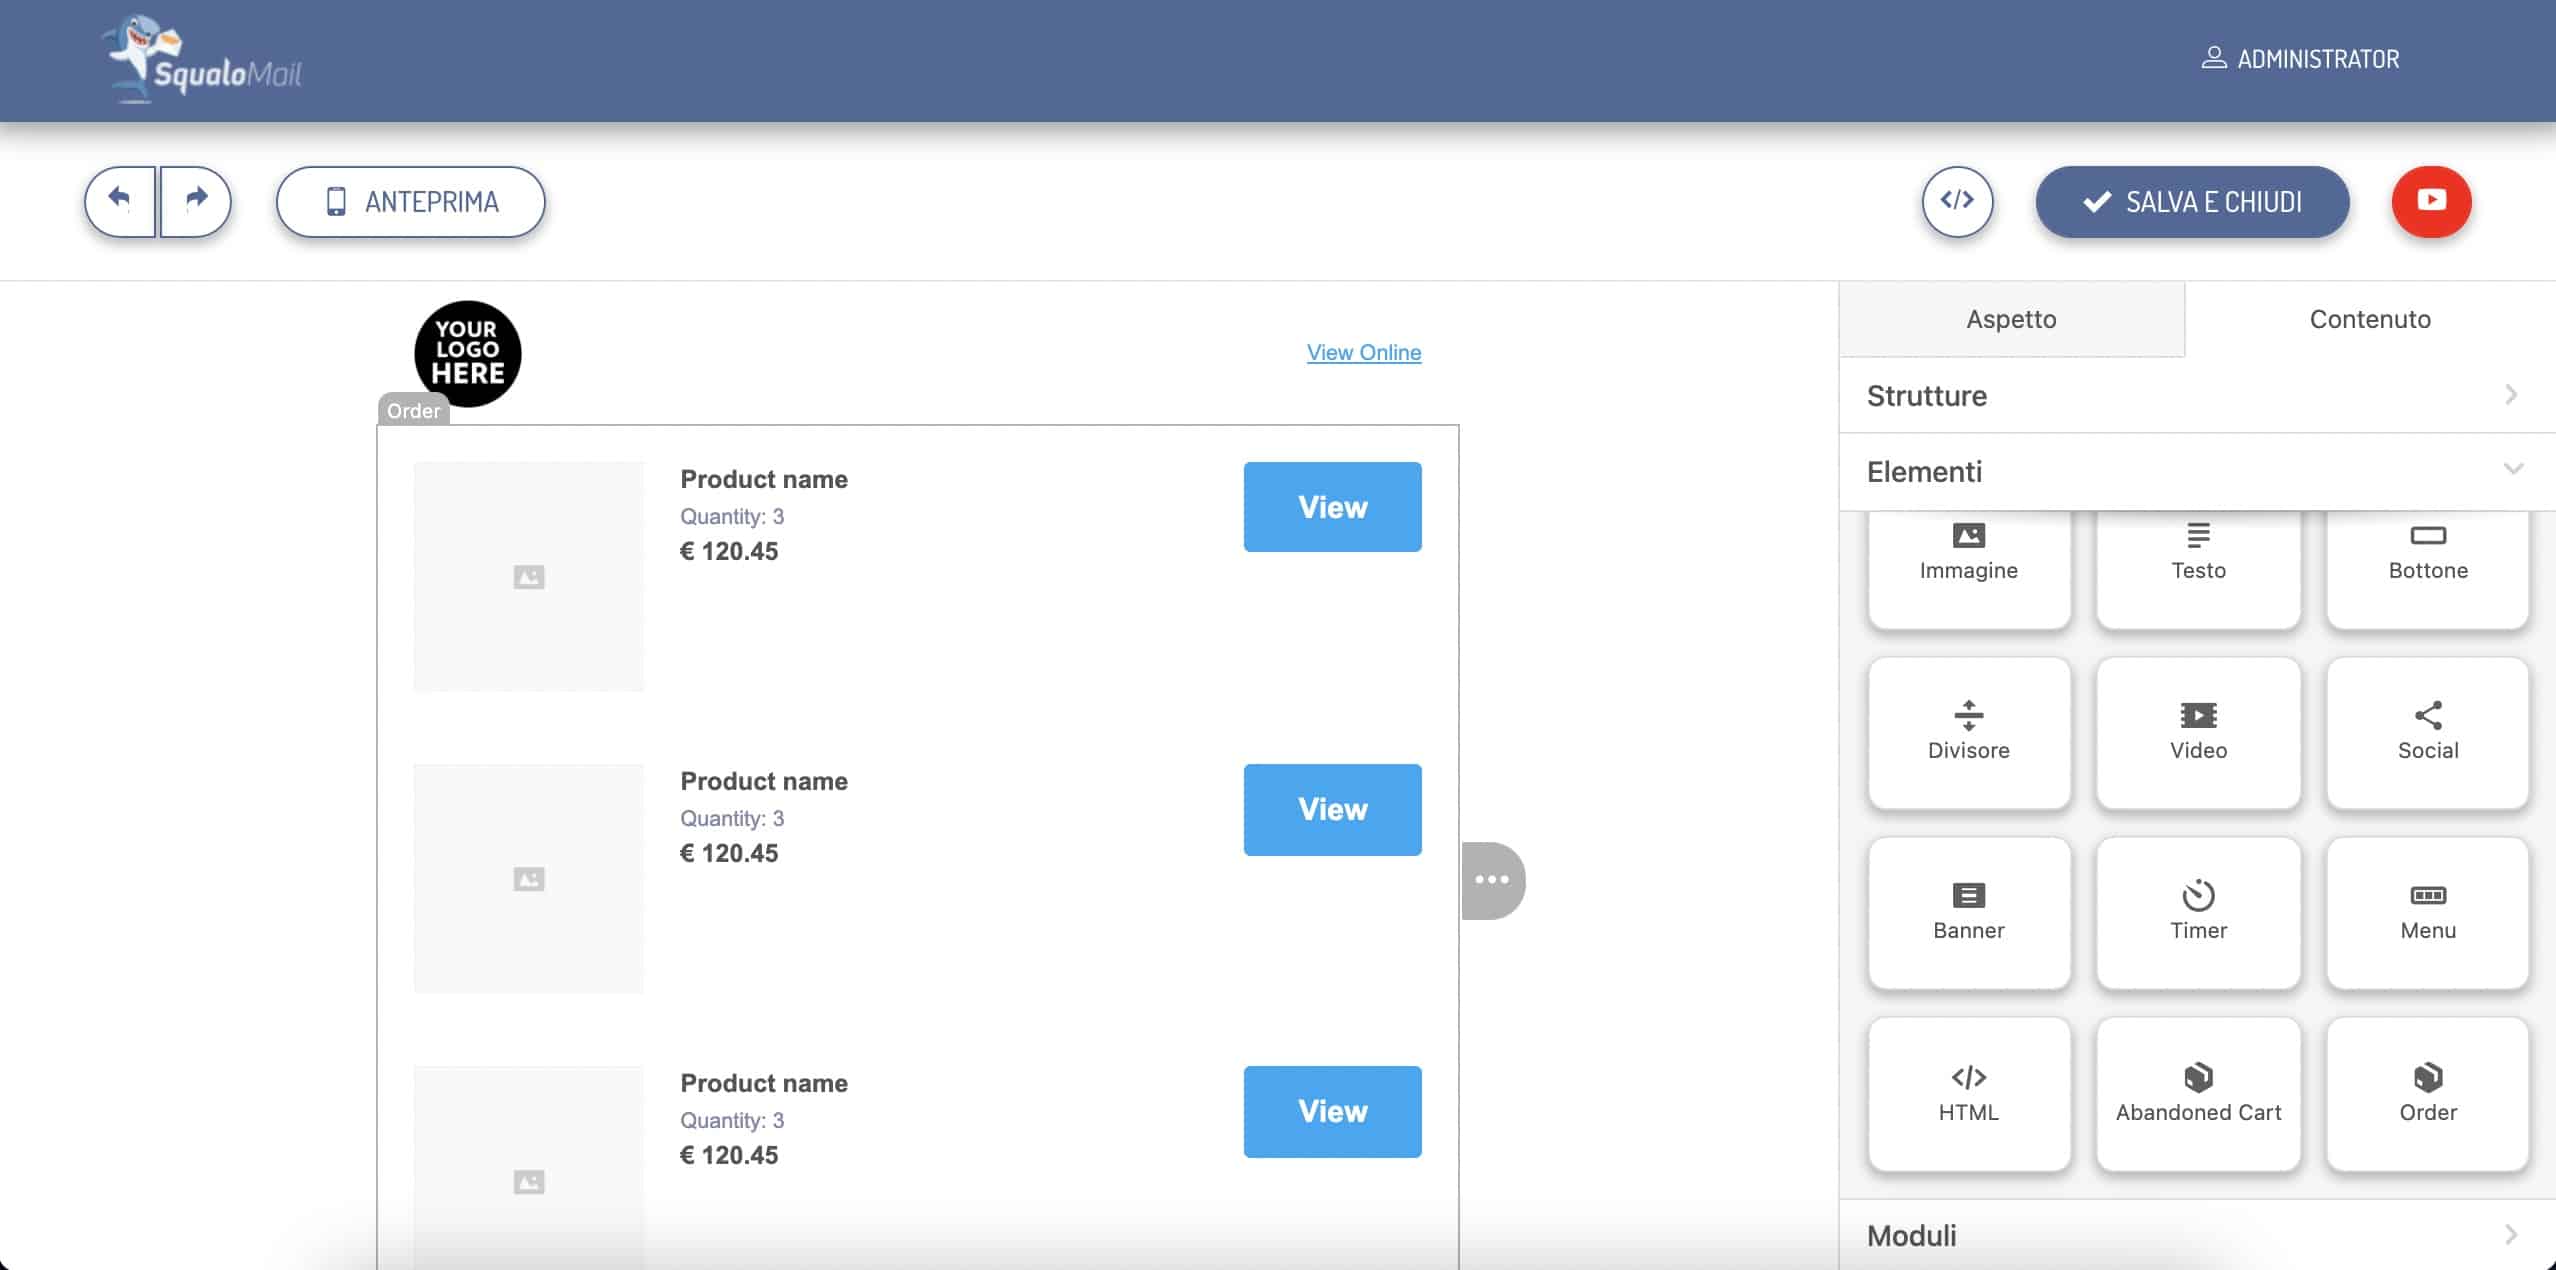This screenshot has height=1270, width=2556.
Task: Select the HTML element
Action: 1968,1093
